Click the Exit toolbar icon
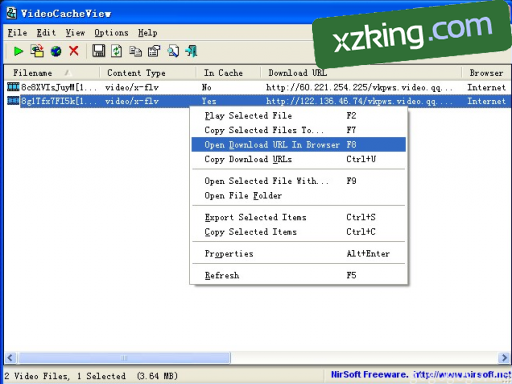Viewport: 512px width, 384px height. [192, 51]
